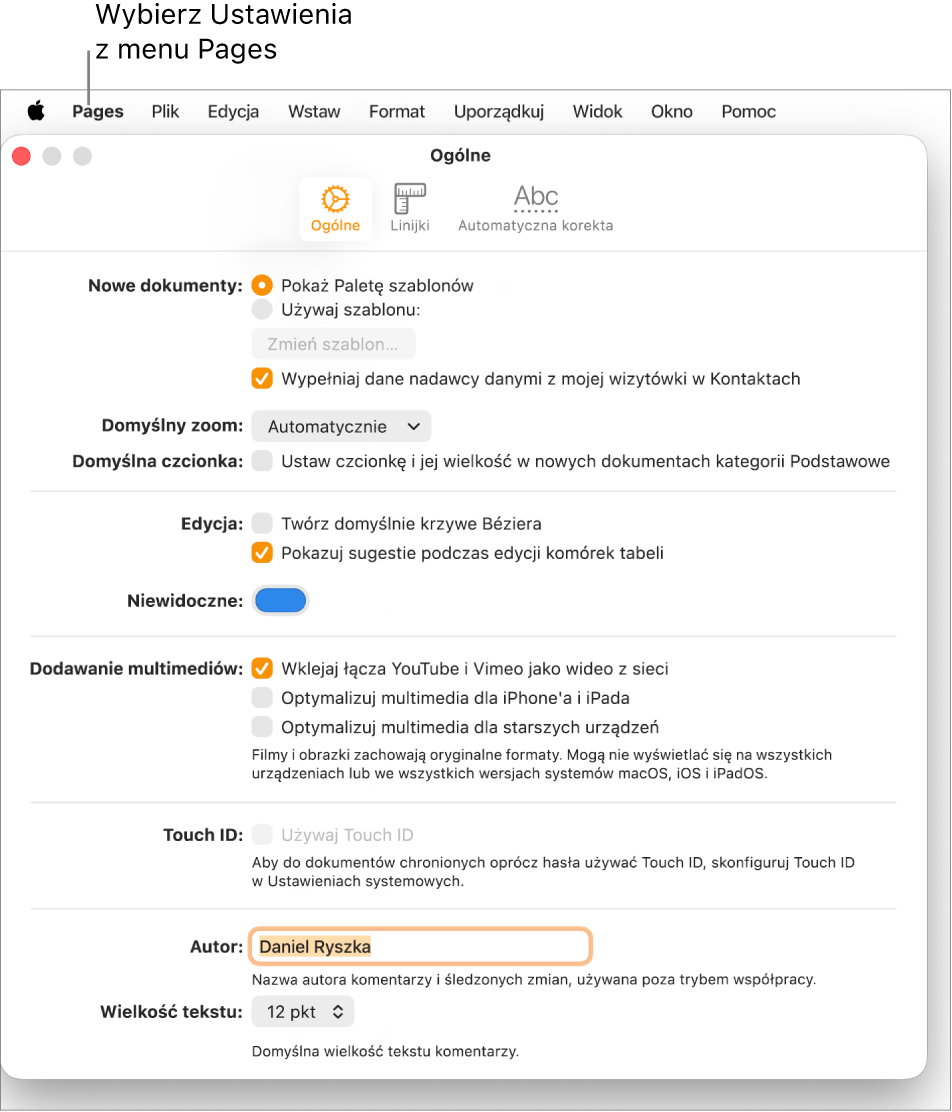Viewport: 952px width, 1112px height.
Task: Open the Plik menu
Action: (x=165, y=111)
